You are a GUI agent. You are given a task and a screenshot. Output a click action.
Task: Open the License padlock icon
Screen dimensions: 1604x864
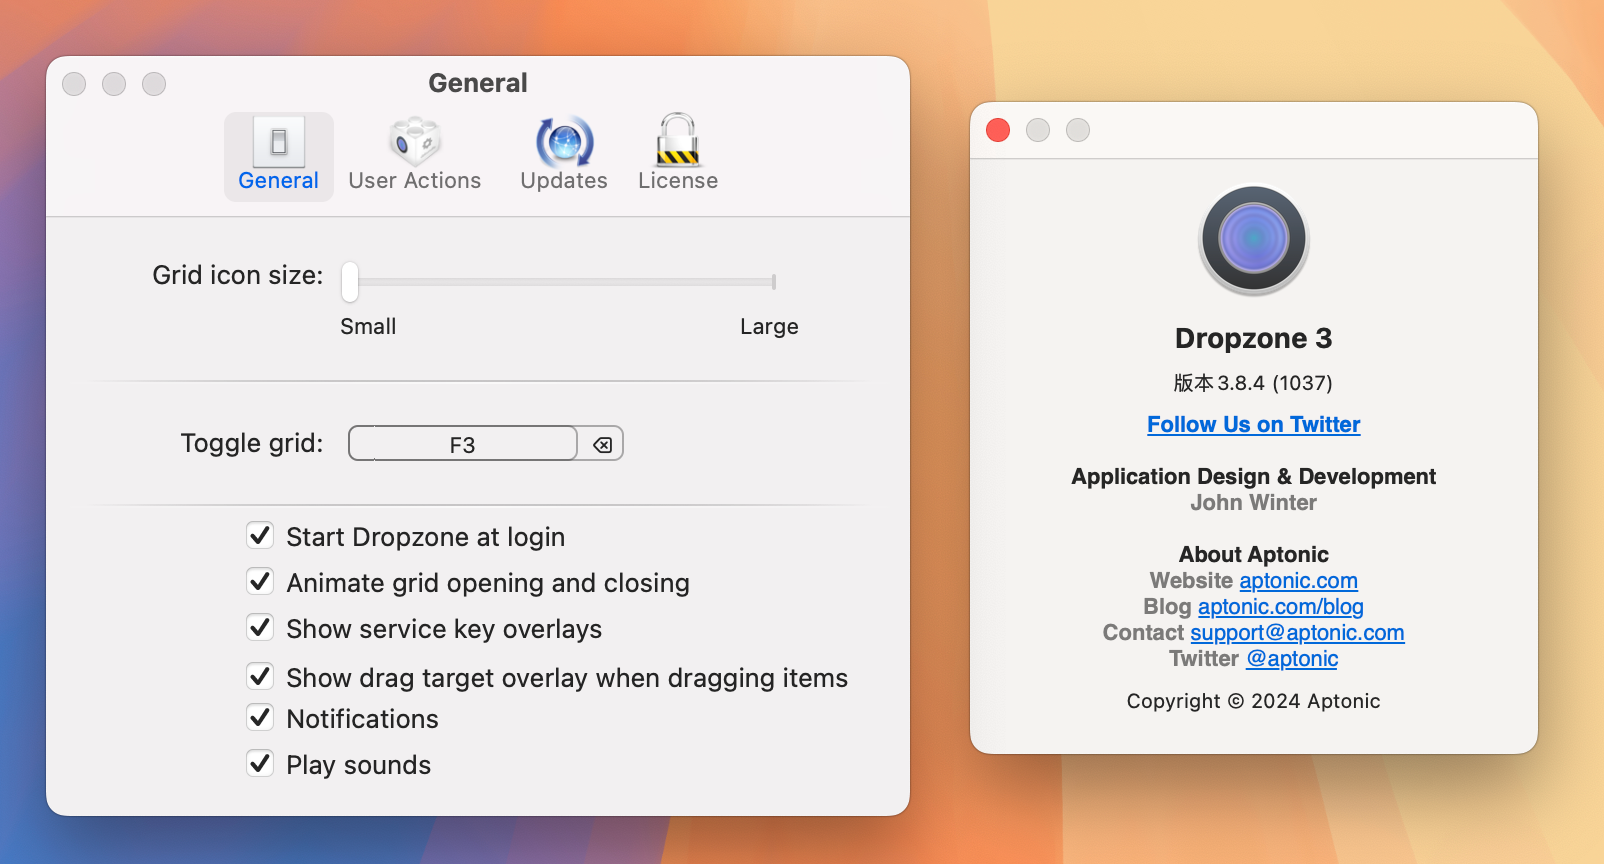[x=678, y=140]
